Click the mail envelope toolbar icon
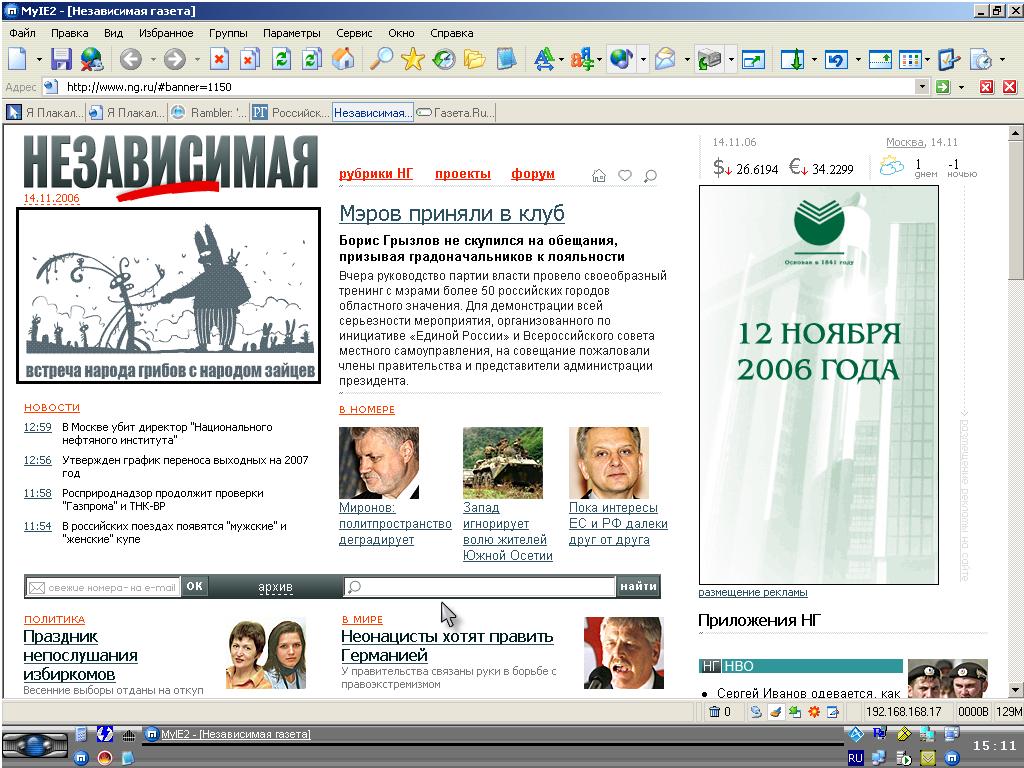The image size is (1024, 768). [x=665, y=59]
